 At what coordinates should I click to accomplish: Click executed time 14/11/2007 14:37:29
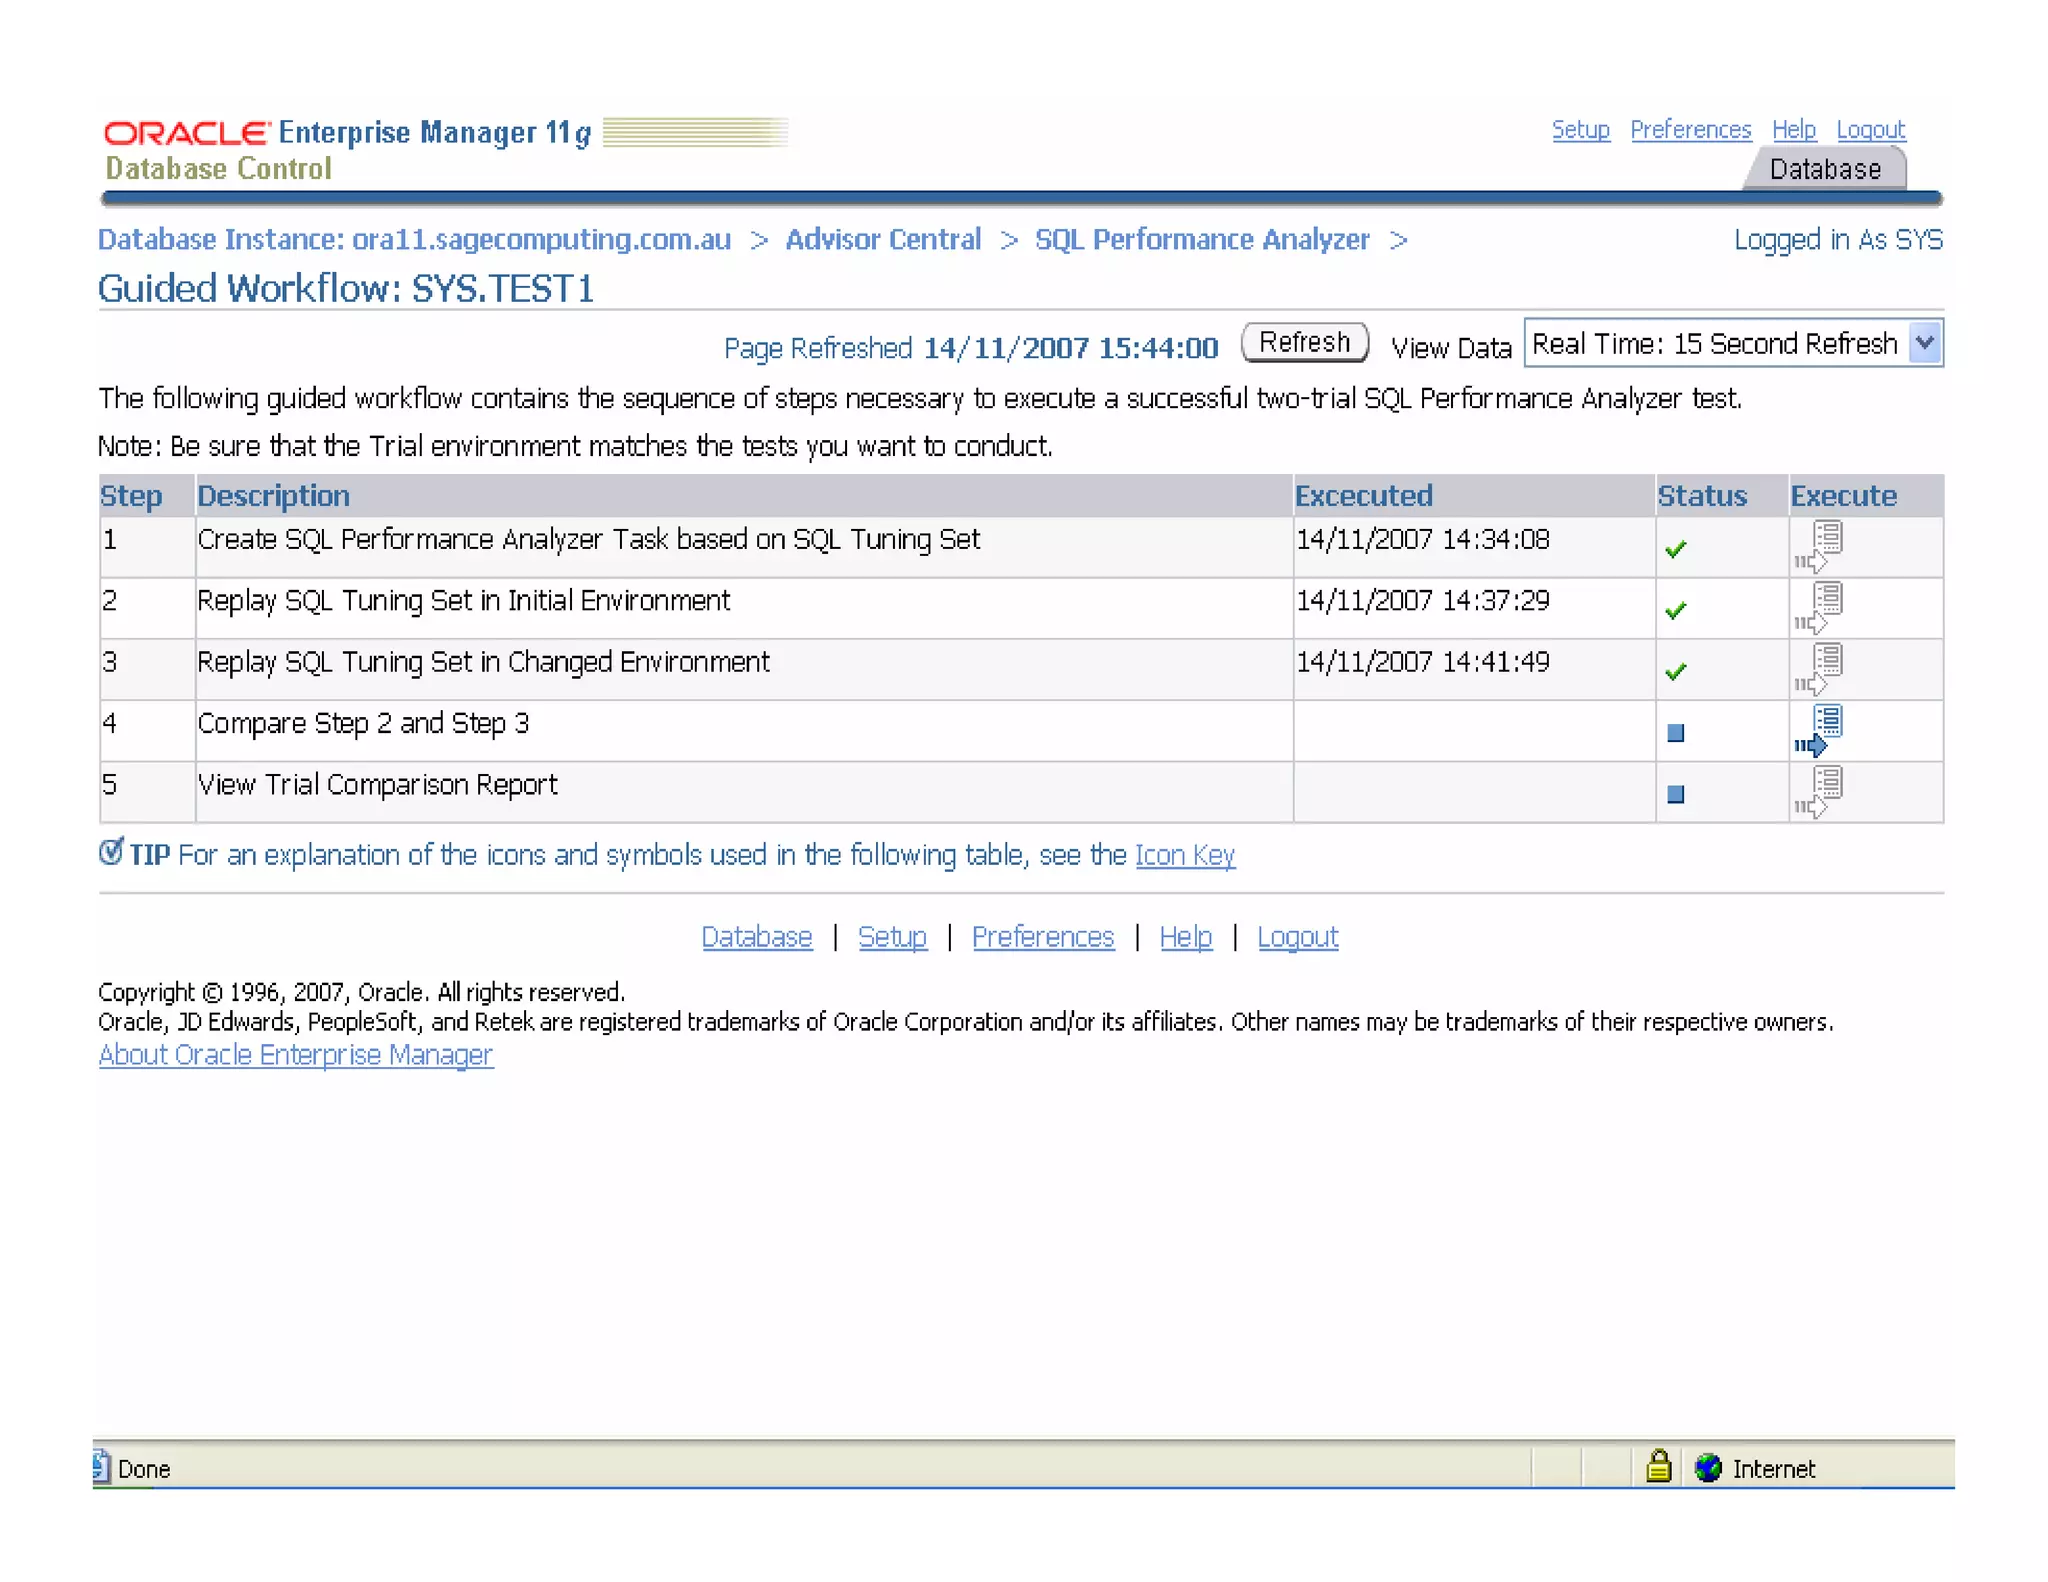click(1423, 601)
